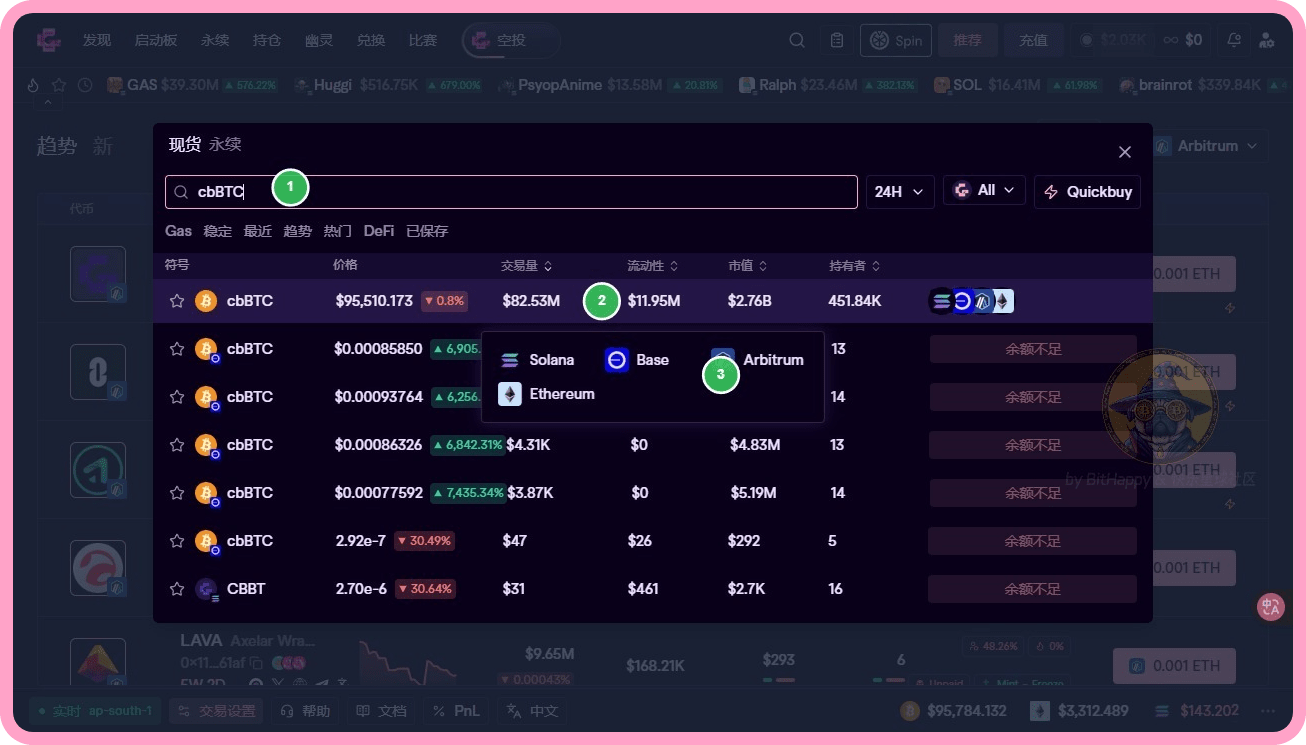
Task: Choose Base in chain popup
Action: coord(637,360)
